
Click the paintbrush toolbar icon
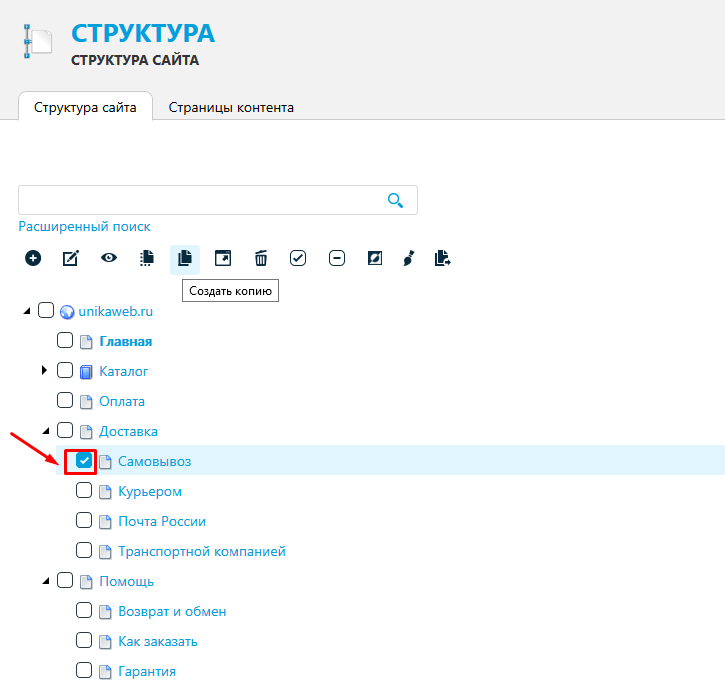[x=409, y=258]
